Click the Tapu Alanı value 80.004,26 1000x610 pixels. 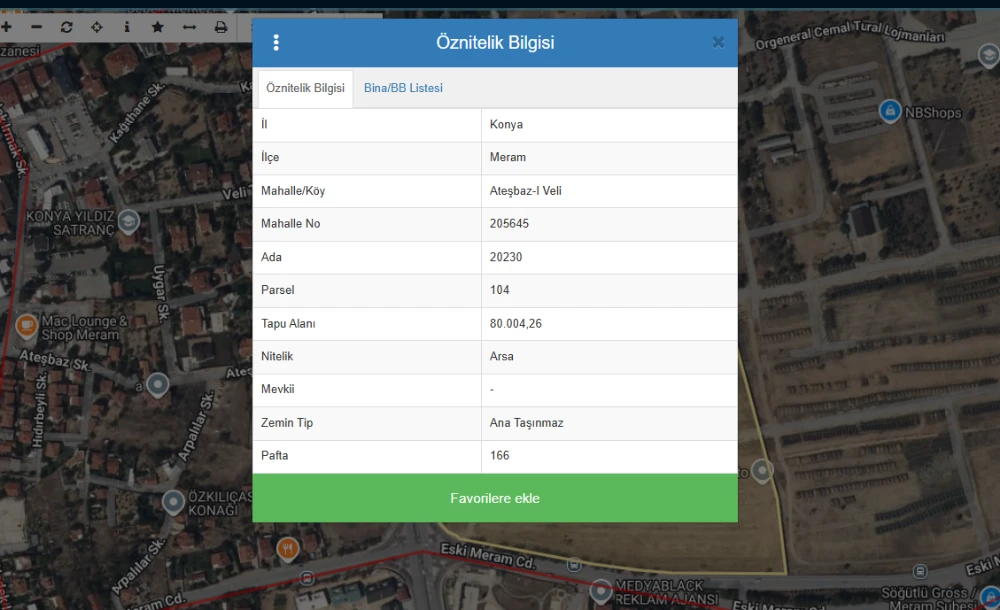[x=516, y=324]
